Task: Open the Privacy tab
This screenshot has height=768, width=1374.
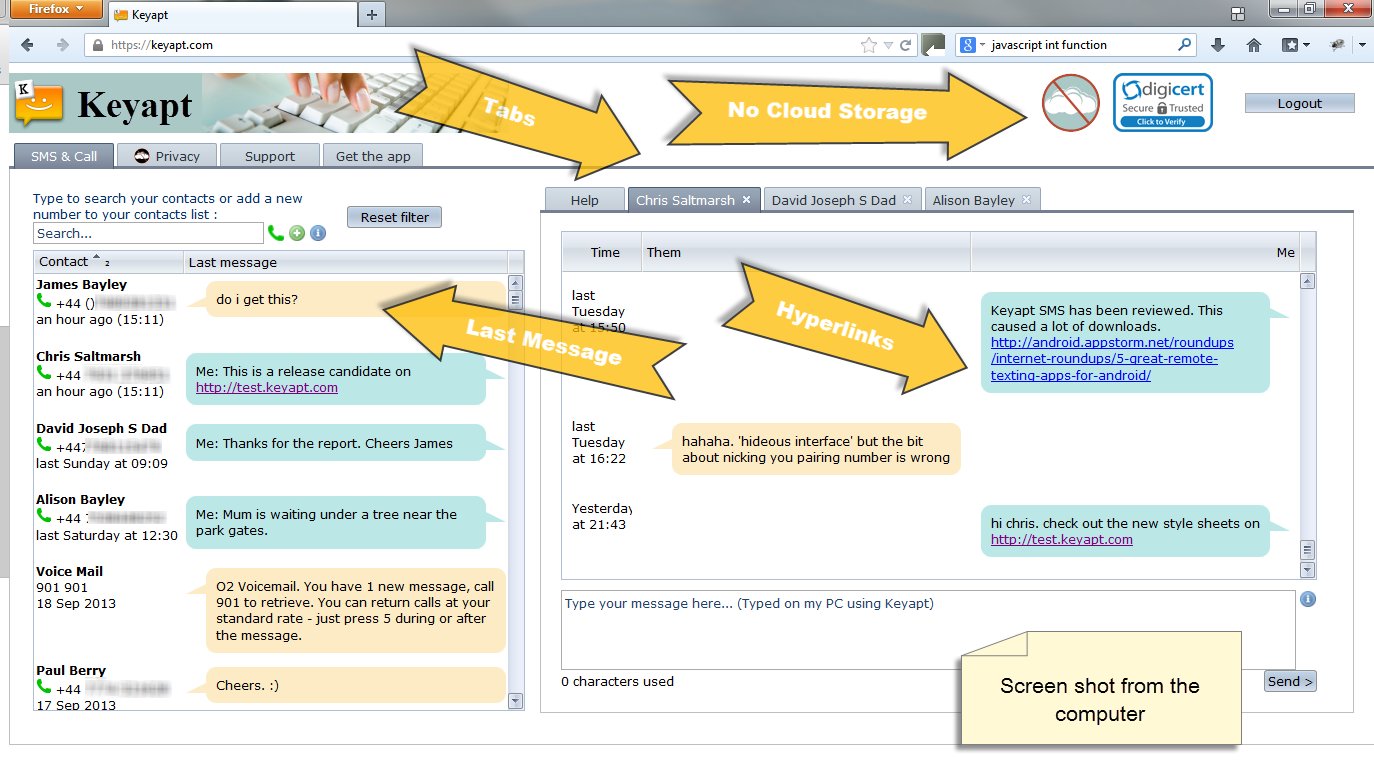Action: click(166, 156)
